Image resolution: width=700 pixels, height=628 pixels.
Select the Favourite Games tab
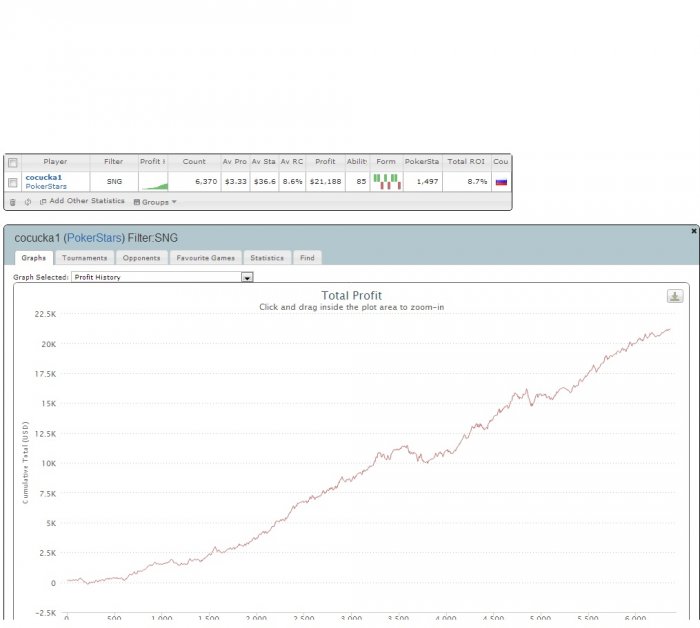(x=205, y=258)
